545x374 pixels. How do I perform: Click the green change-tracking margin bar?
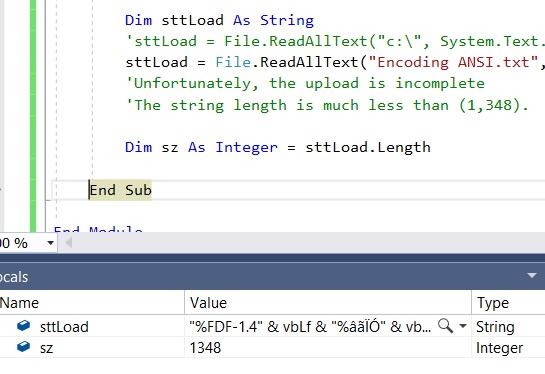point(33,116)
